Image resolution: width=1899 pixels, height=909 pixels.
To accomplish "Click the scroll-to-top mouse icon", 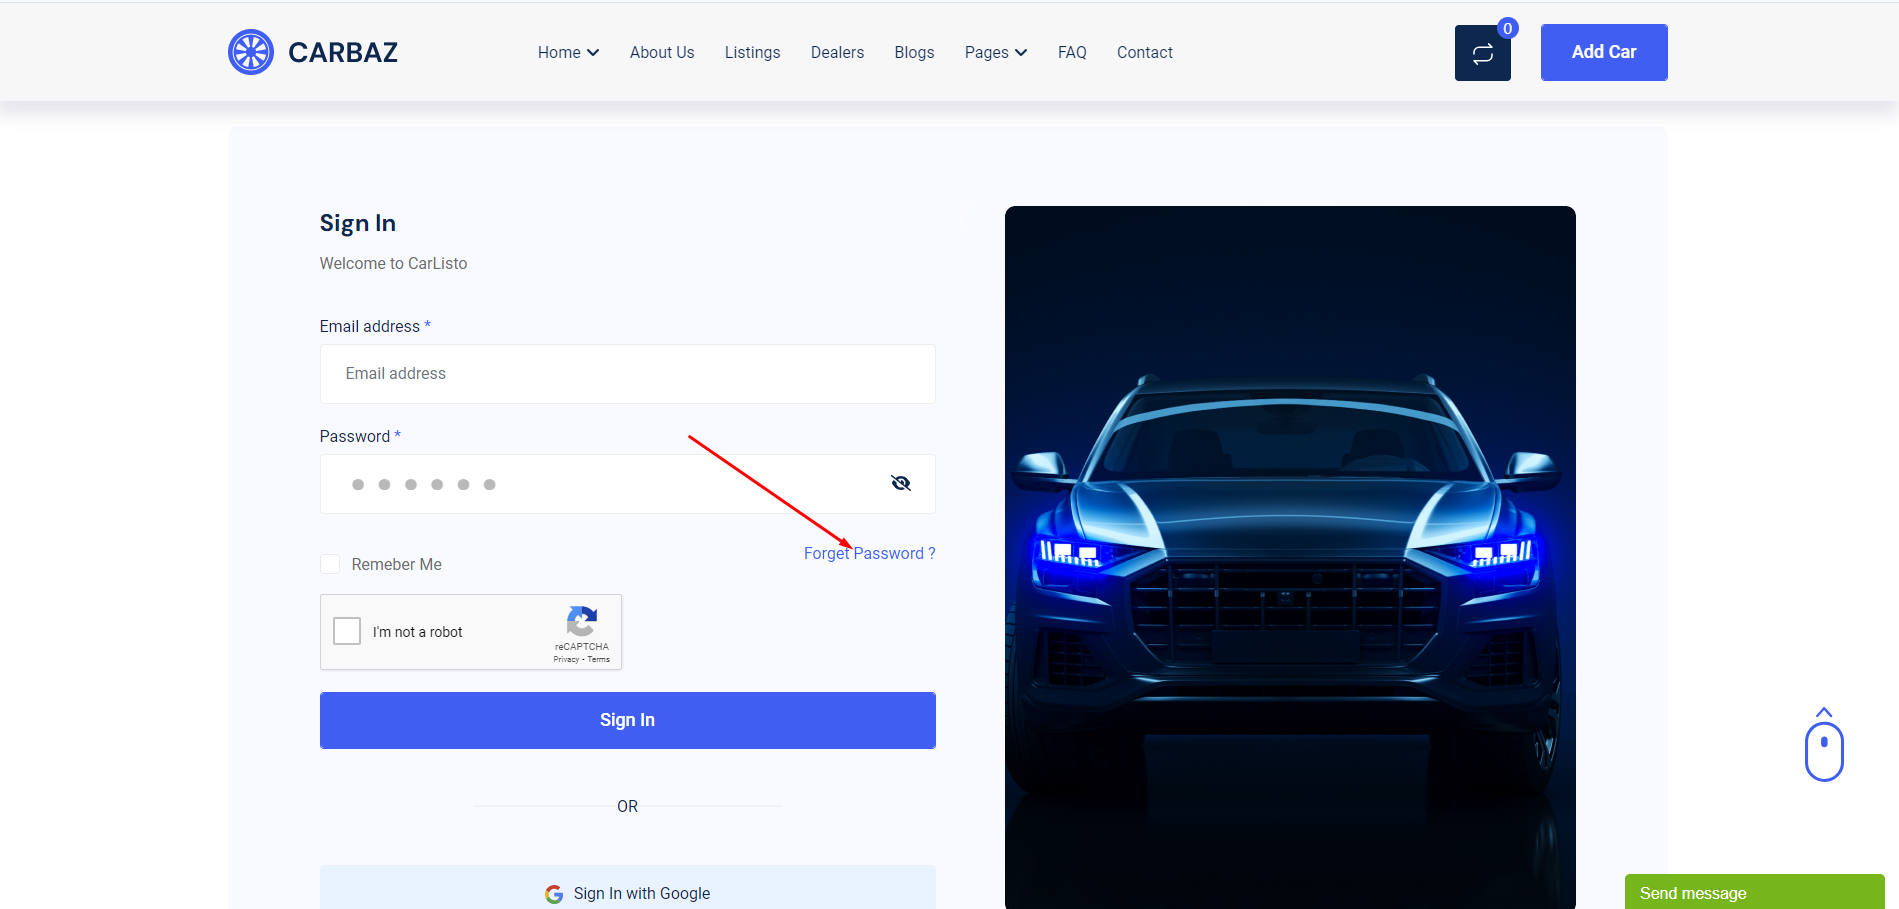I will click(x=1823, y=746).
